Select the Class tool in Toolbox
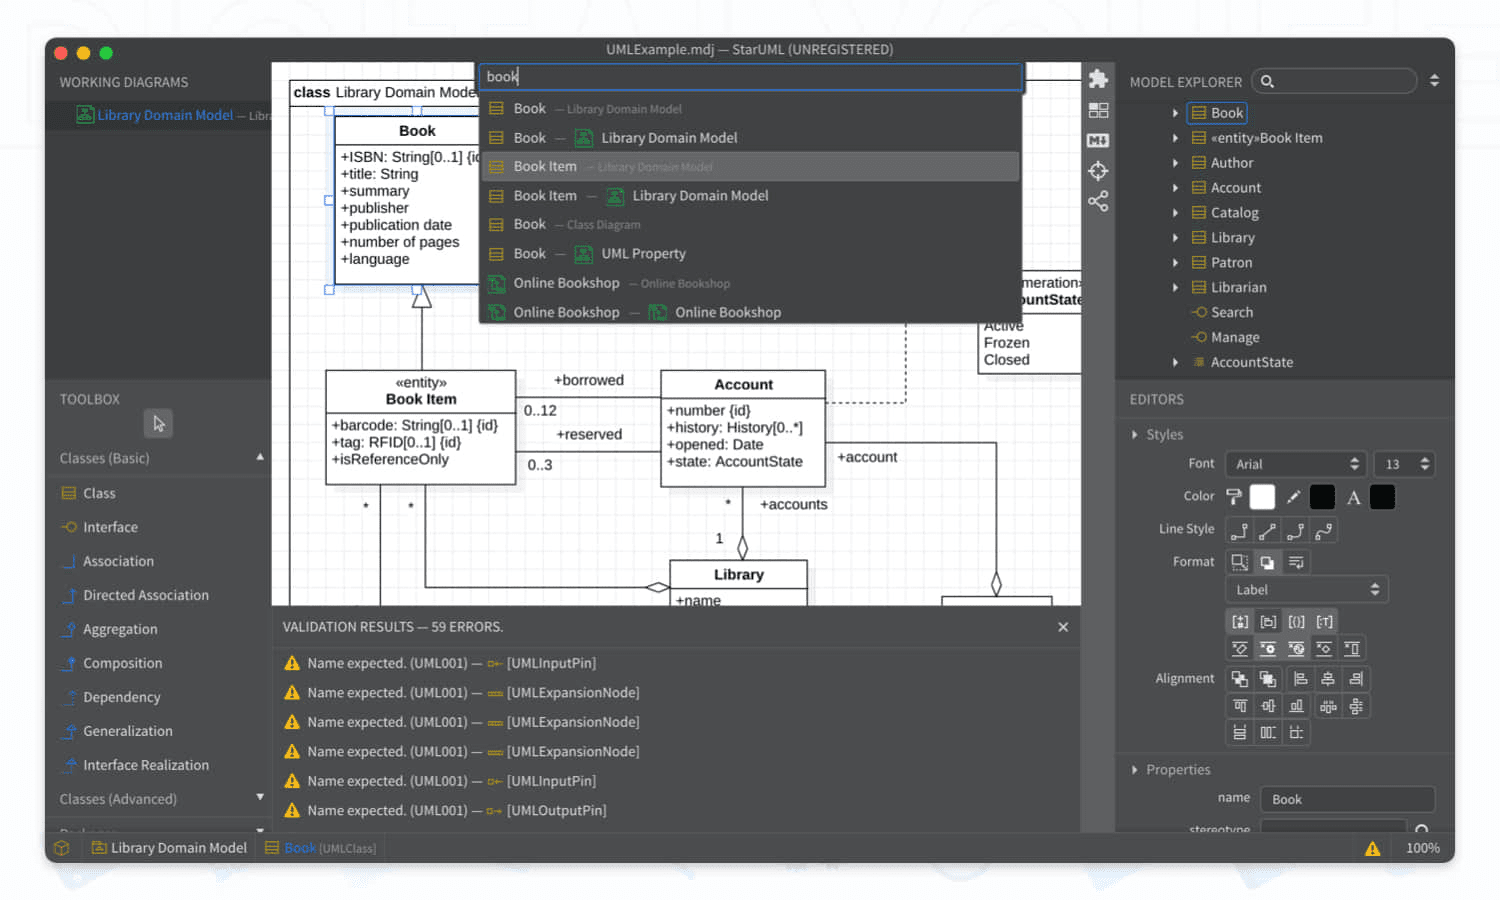Screen dimensions: 1500x900 point(99,493)
